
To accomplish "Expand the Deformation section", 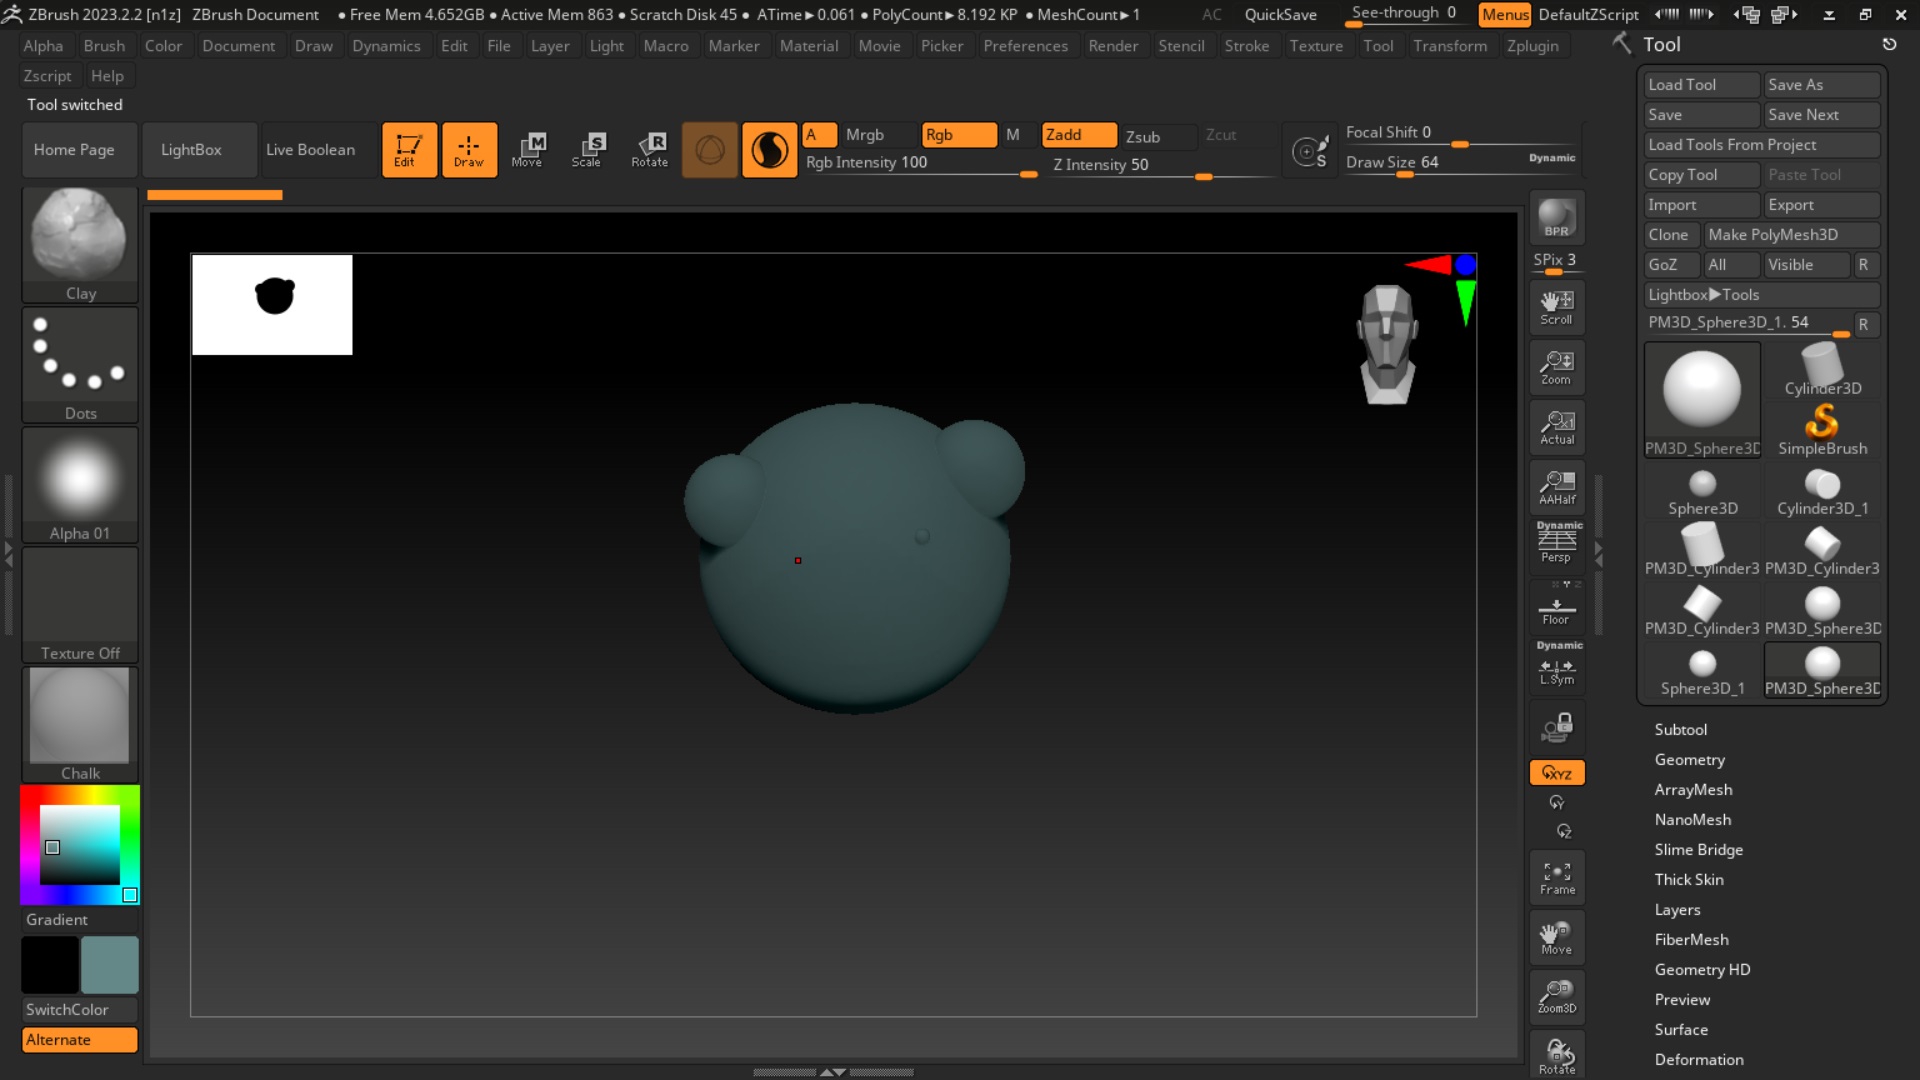I will point(1698,1060).
